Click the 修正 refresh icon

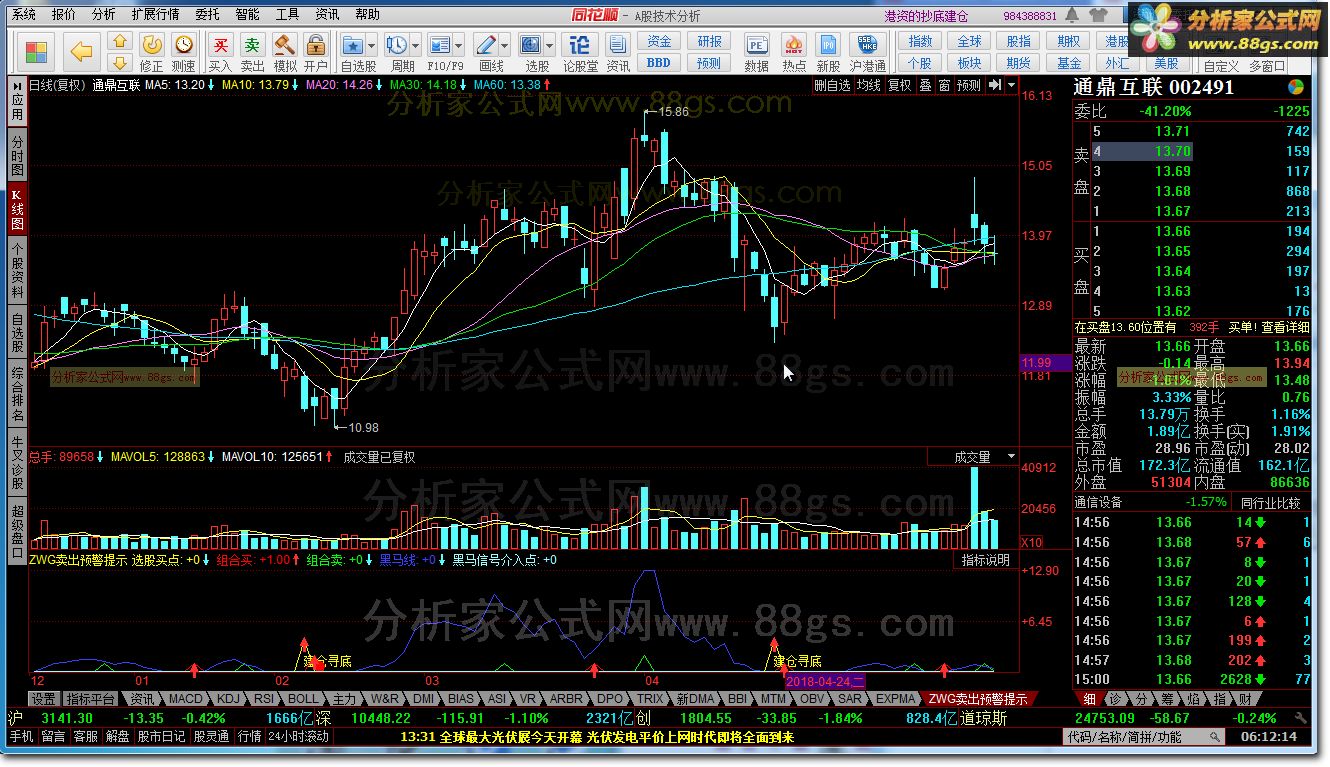pyautogui.click(x=151, y=45)
